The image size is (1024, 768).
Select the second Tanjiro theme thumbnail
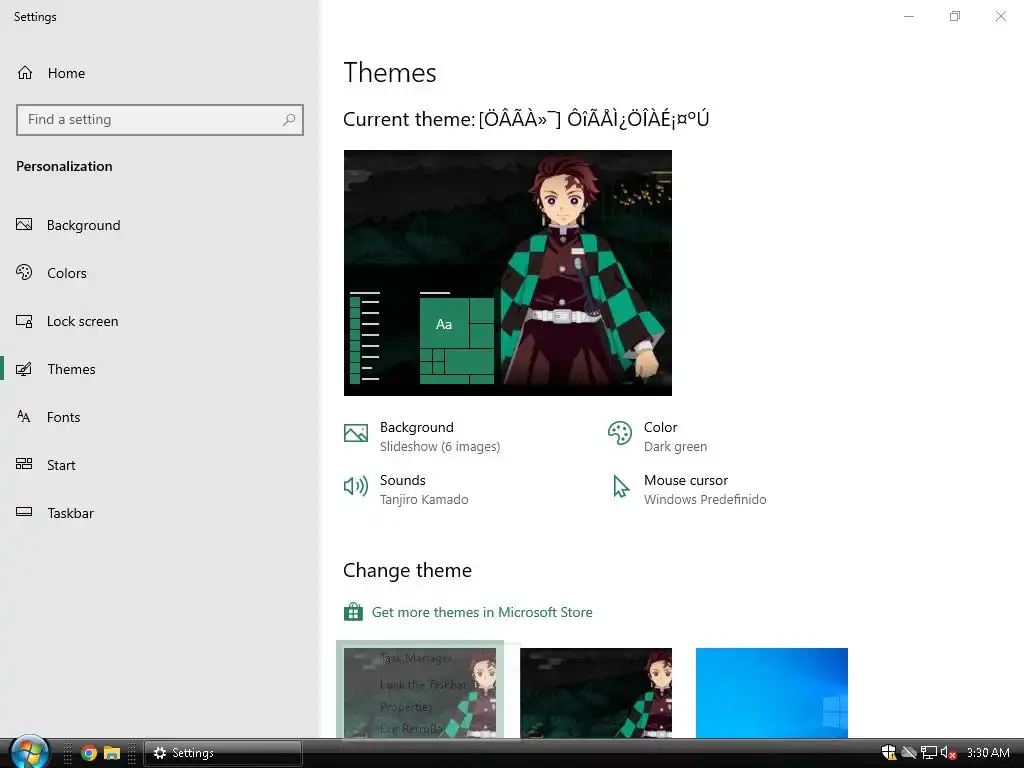coord(596,693)
